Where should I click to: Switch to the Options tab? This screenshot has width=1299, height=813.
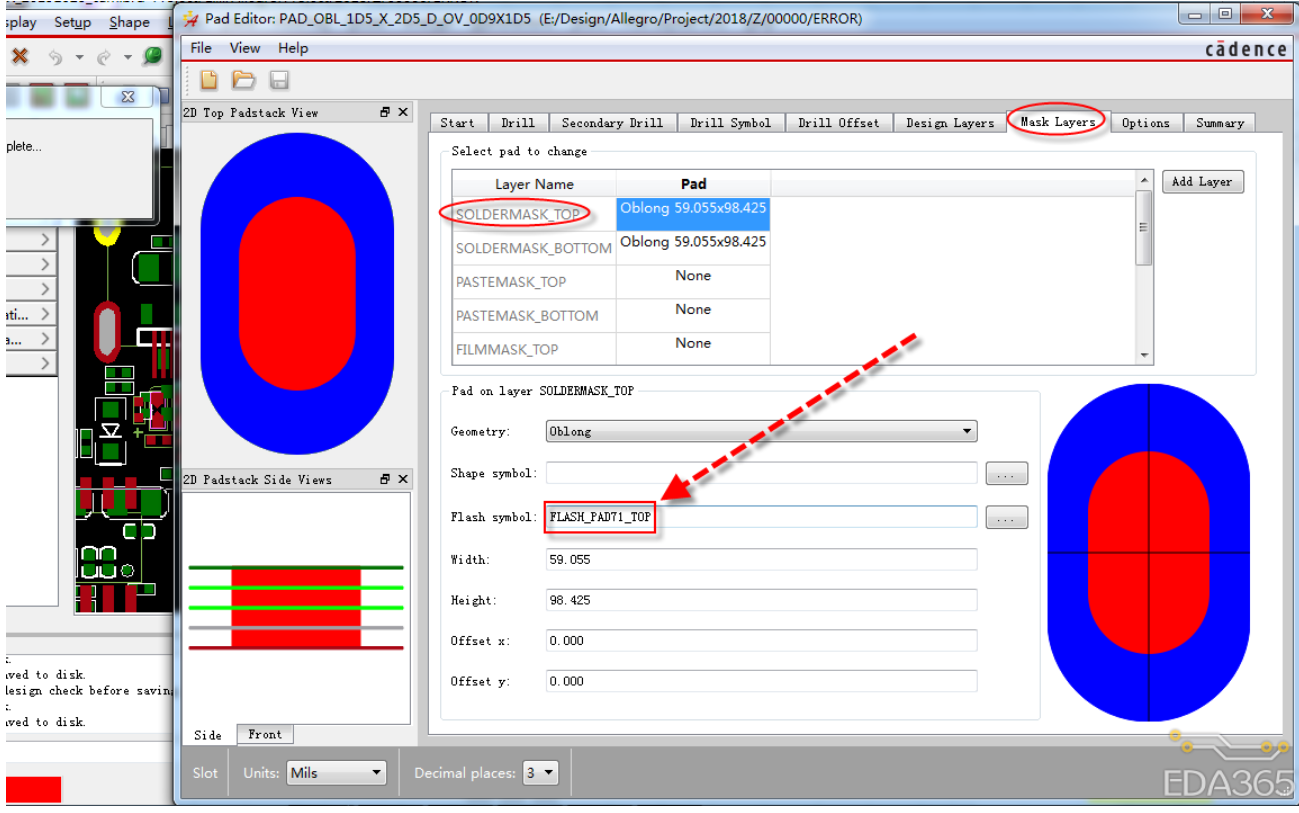coord(1146,123)
